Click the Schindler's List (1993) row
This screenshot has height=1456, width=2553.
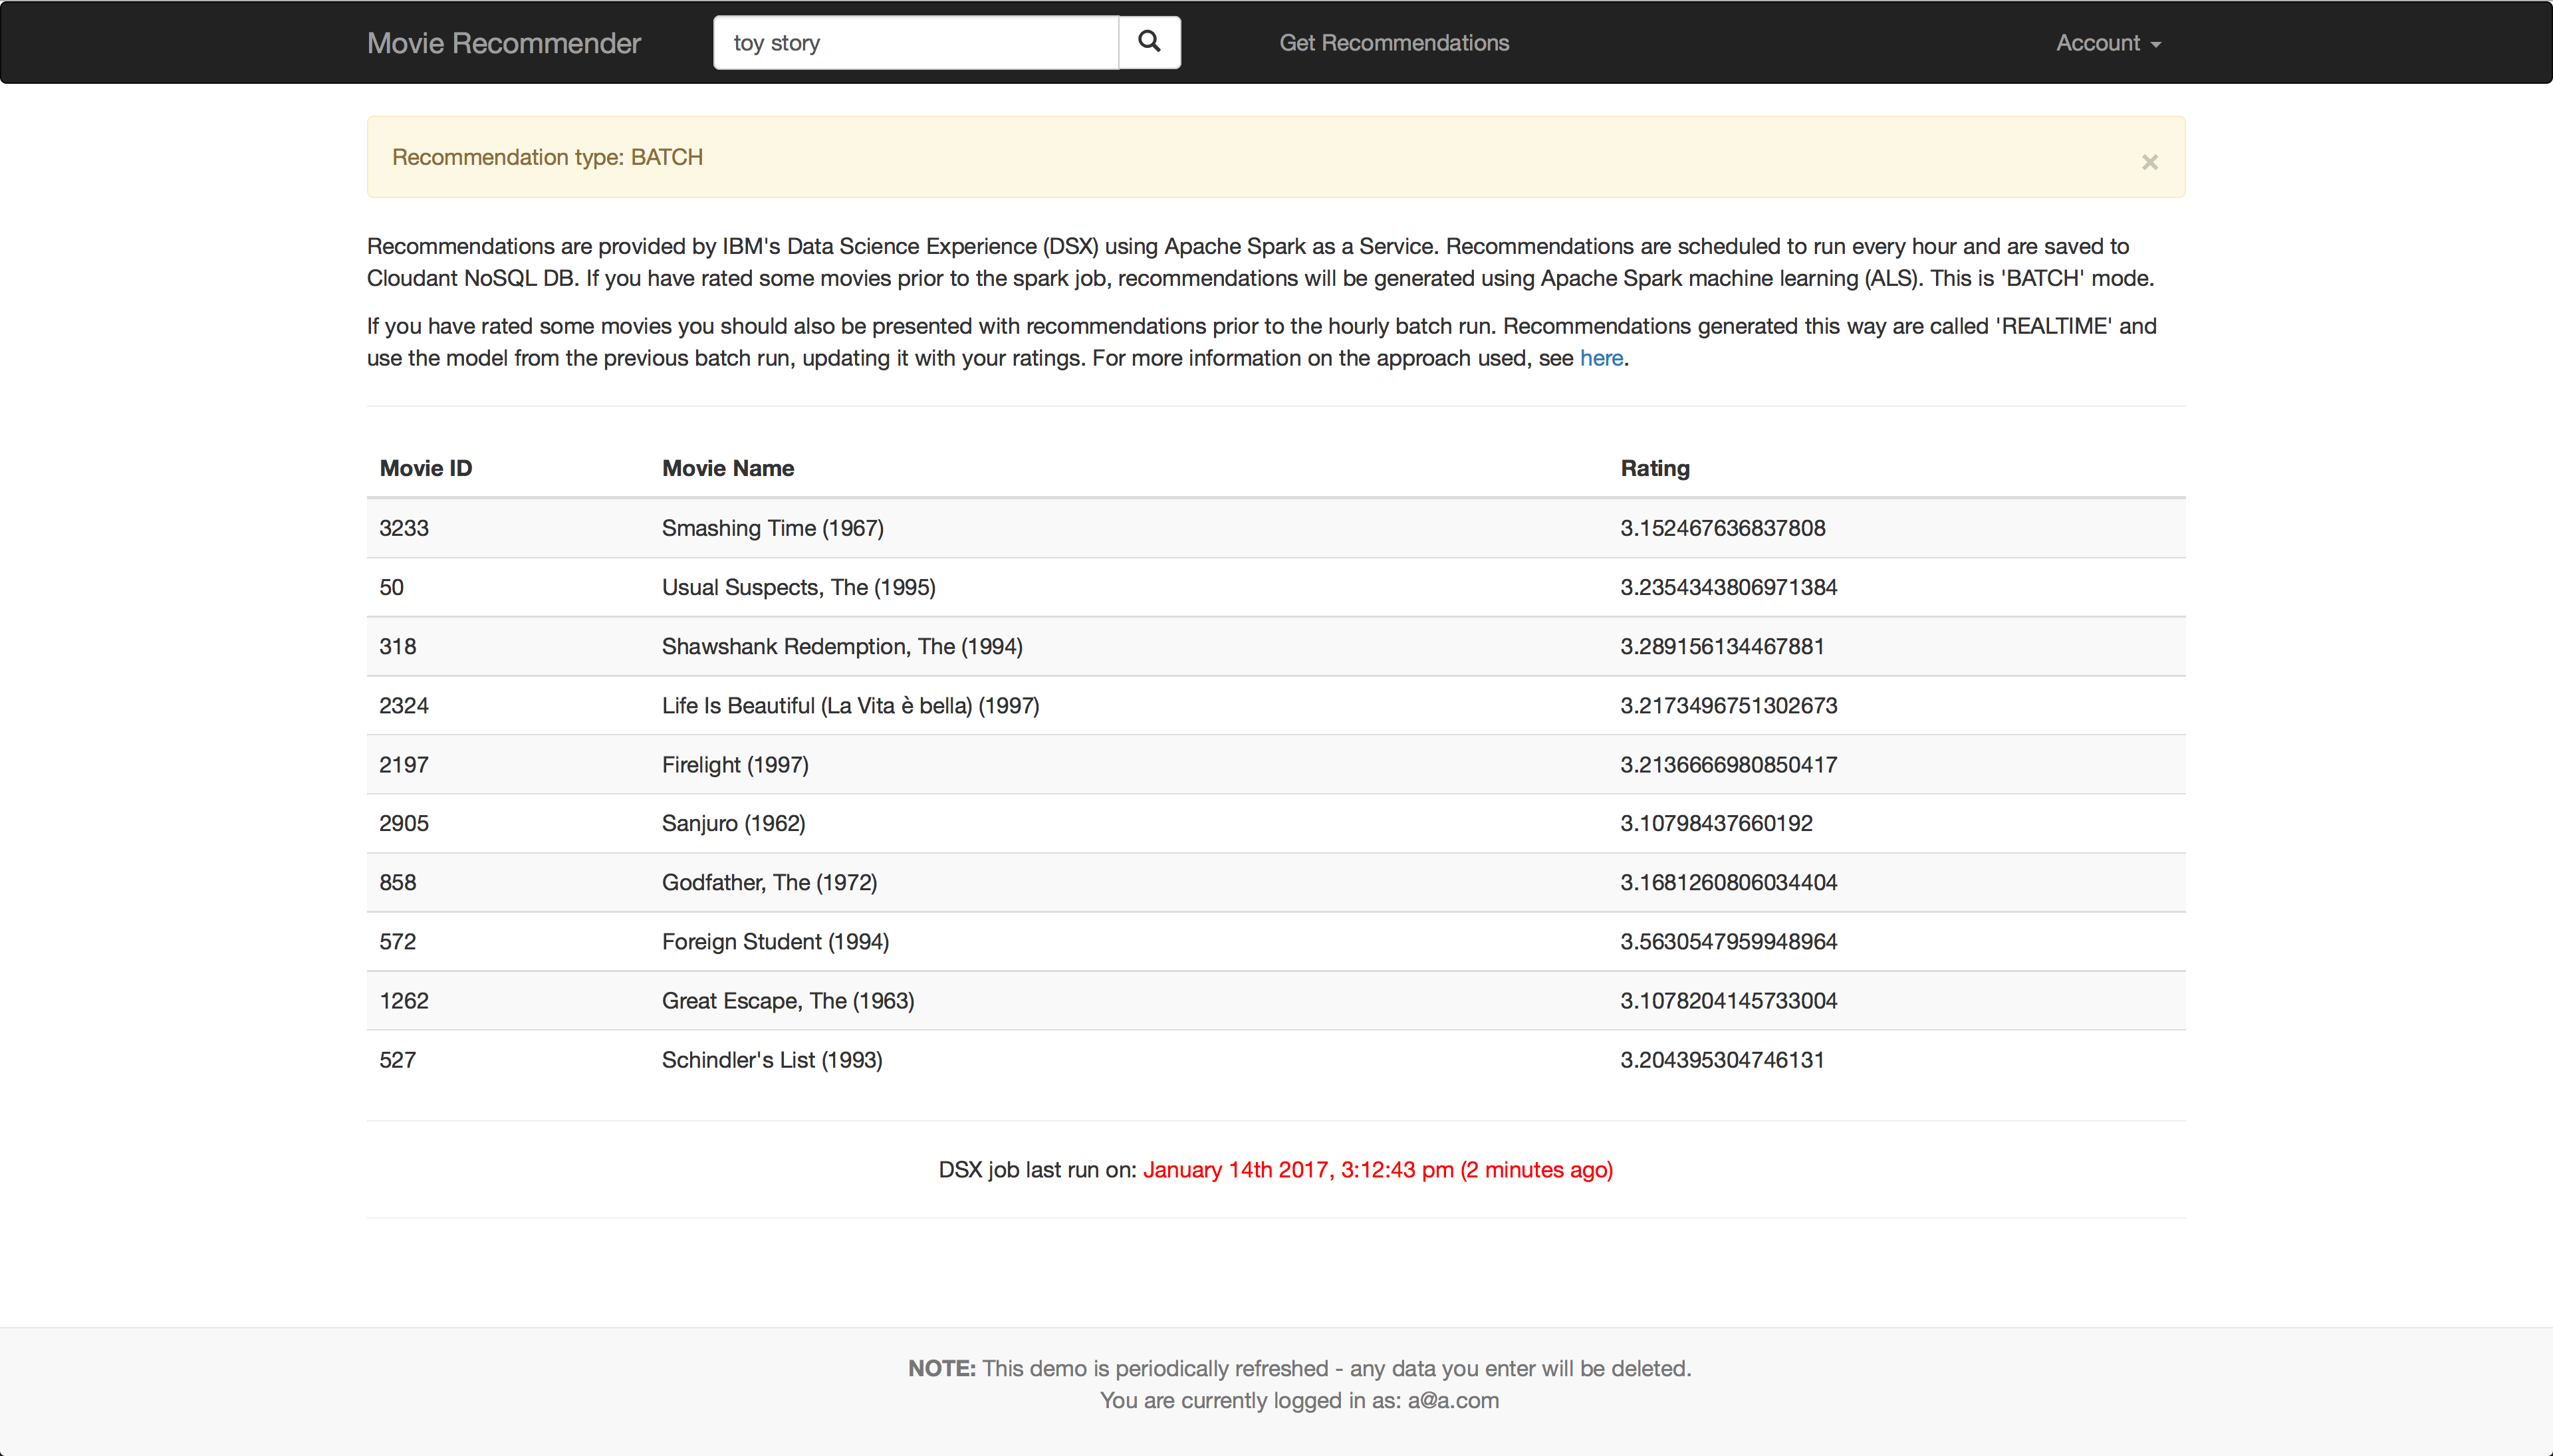coord(771,1060)
